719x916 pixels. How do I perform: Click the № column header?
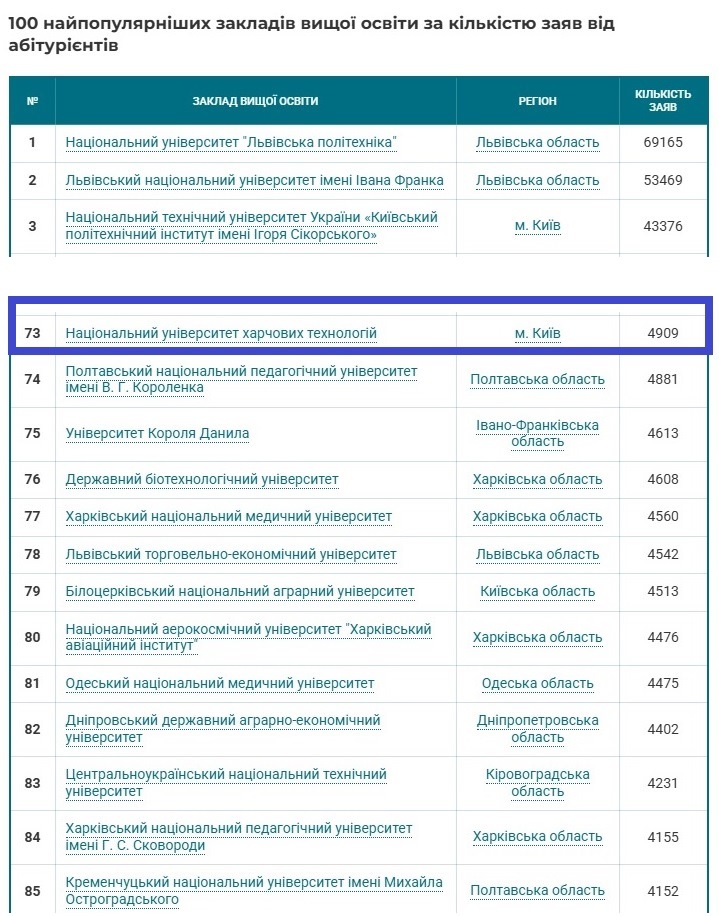pos(33,101)
